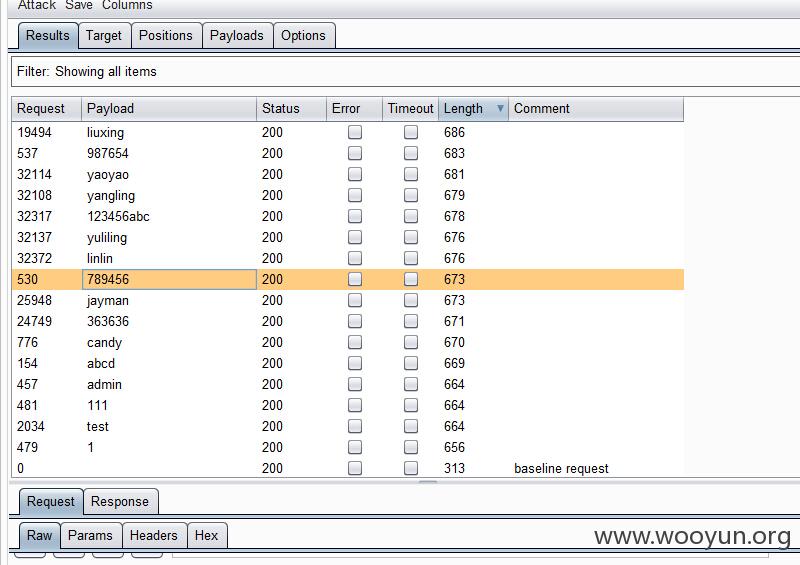Click request number 32114
This screenshot has width=800, height=565.
(x=34, y=174)
